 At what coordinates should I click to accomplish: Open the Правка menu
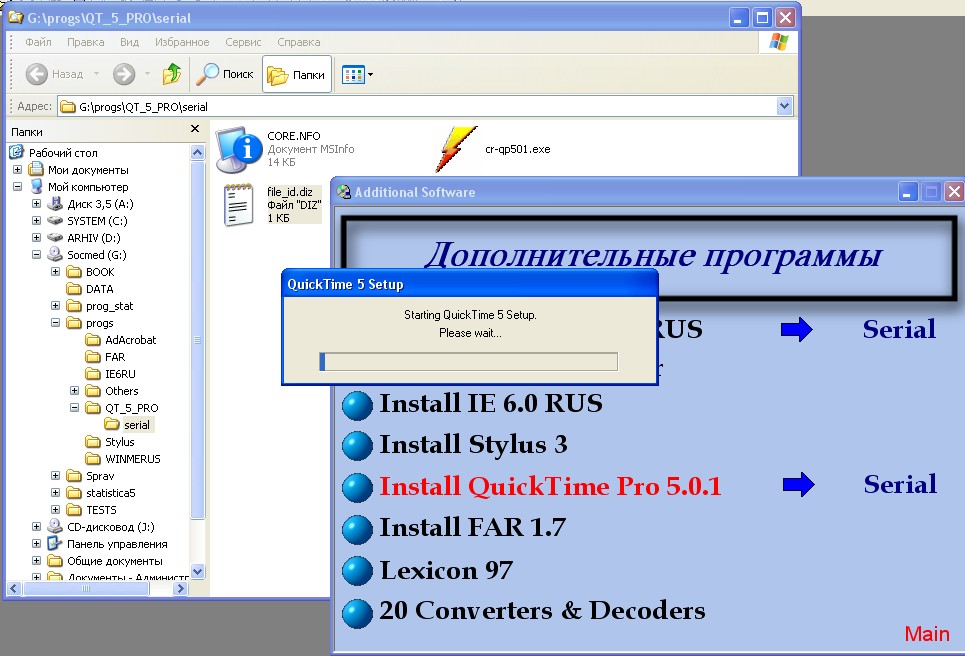click(86, 42)
